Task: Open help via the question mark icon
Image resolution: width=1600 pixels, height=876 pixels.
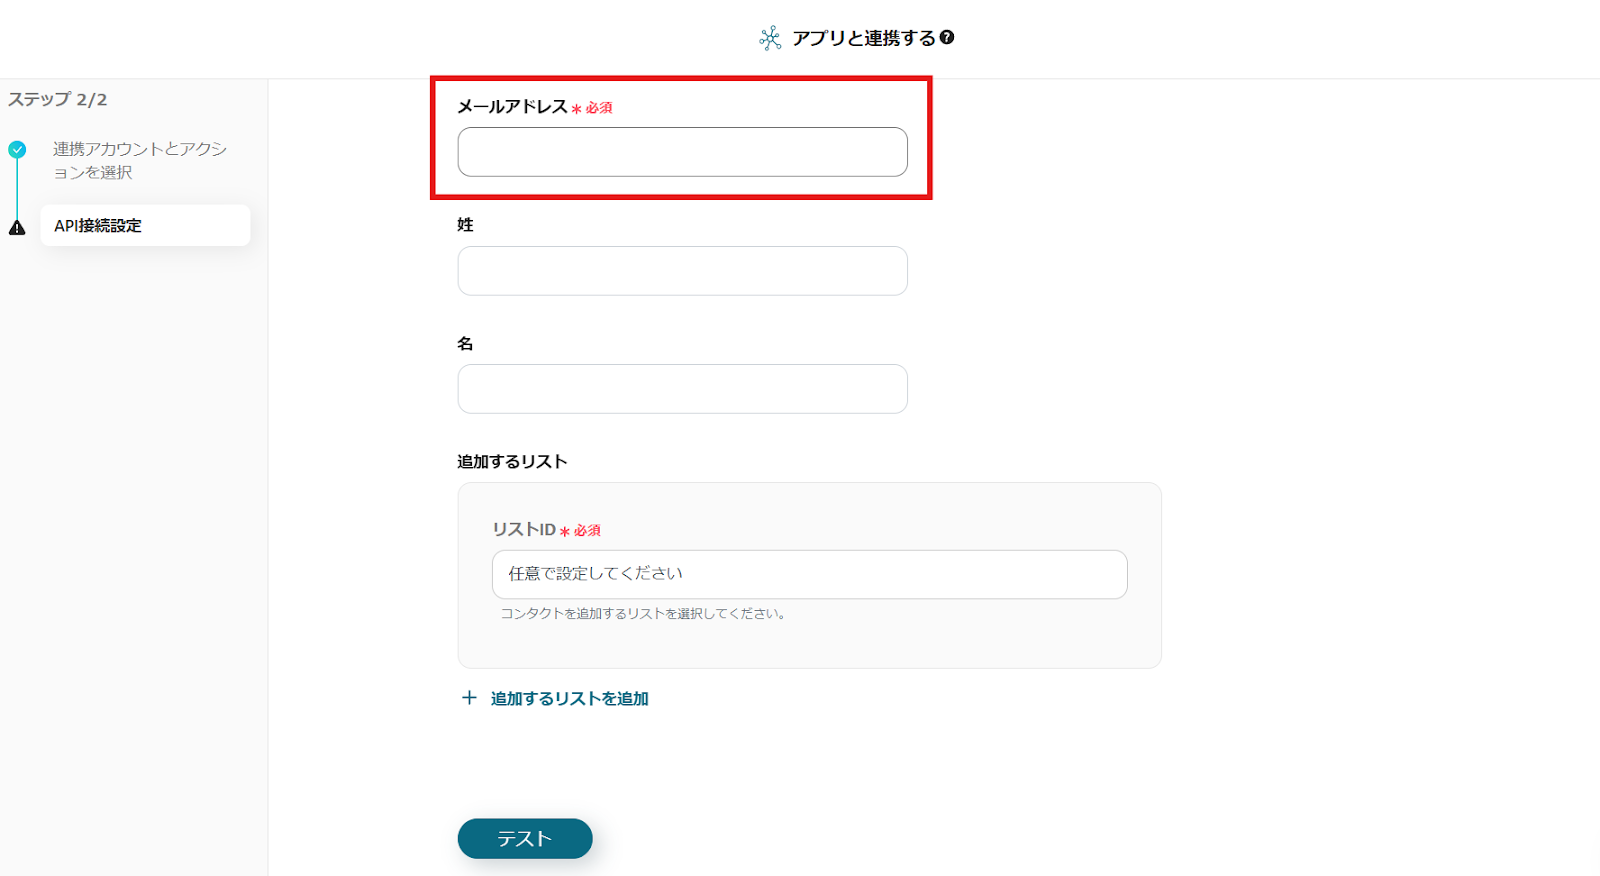Action: (947, 37)
